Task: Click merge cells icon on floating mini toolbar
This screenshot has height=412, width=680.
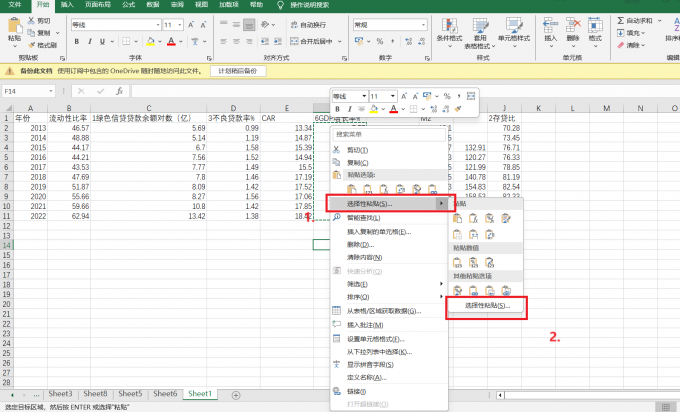Action: [471, 96]
